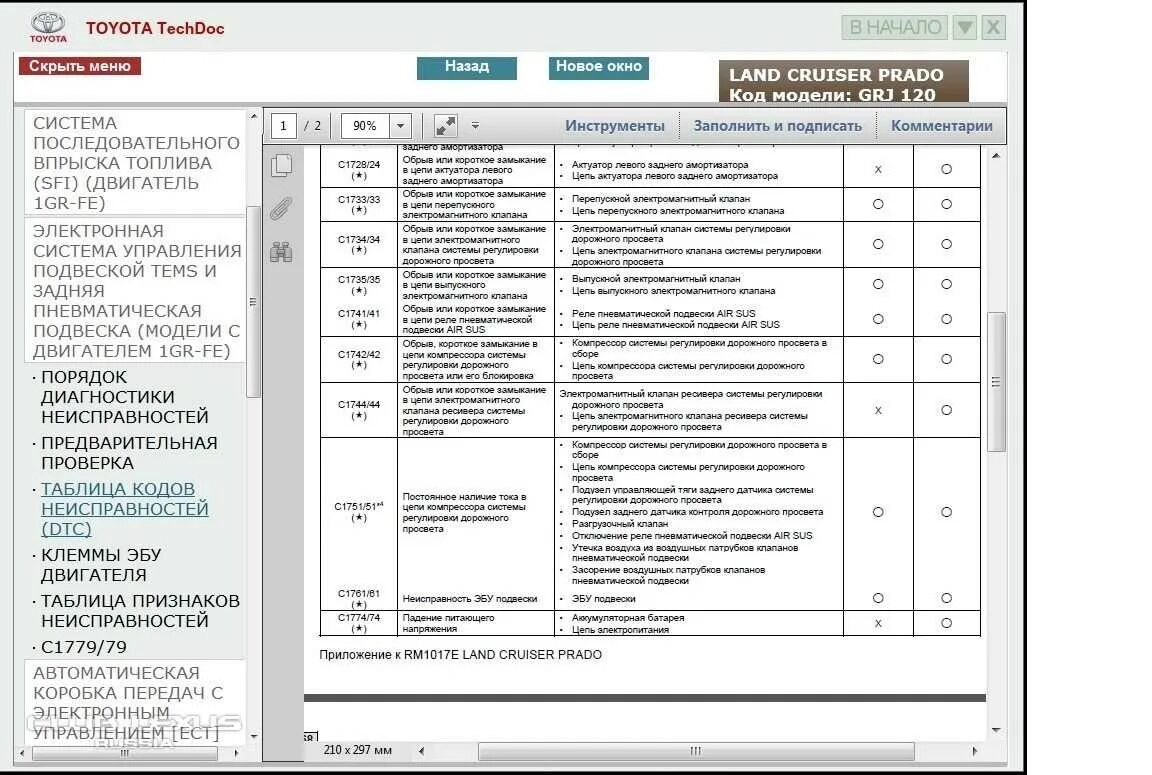Click DTC code C1728/24 cell
This screenshot has height=775, width=1152.
coord(359,170)
